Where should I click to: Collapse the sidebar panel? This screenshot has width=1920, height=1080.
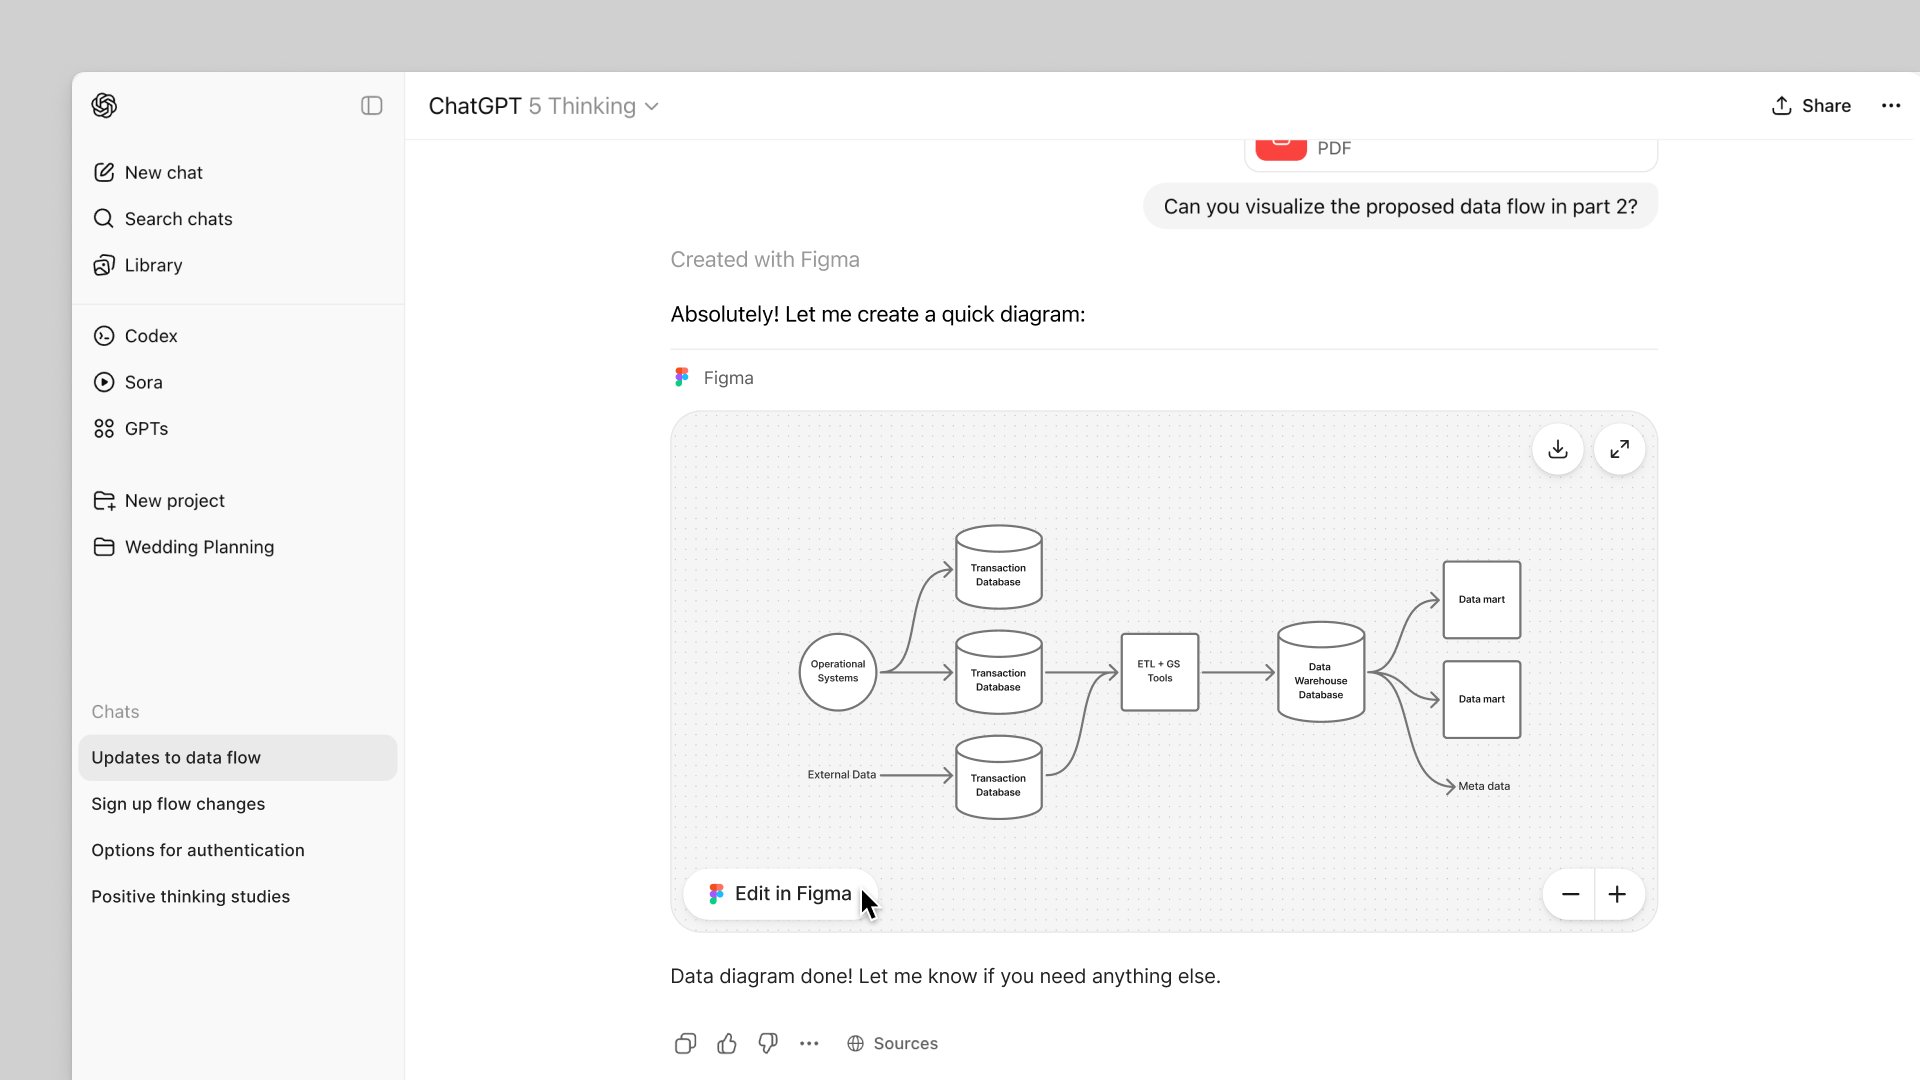point(371,105)
